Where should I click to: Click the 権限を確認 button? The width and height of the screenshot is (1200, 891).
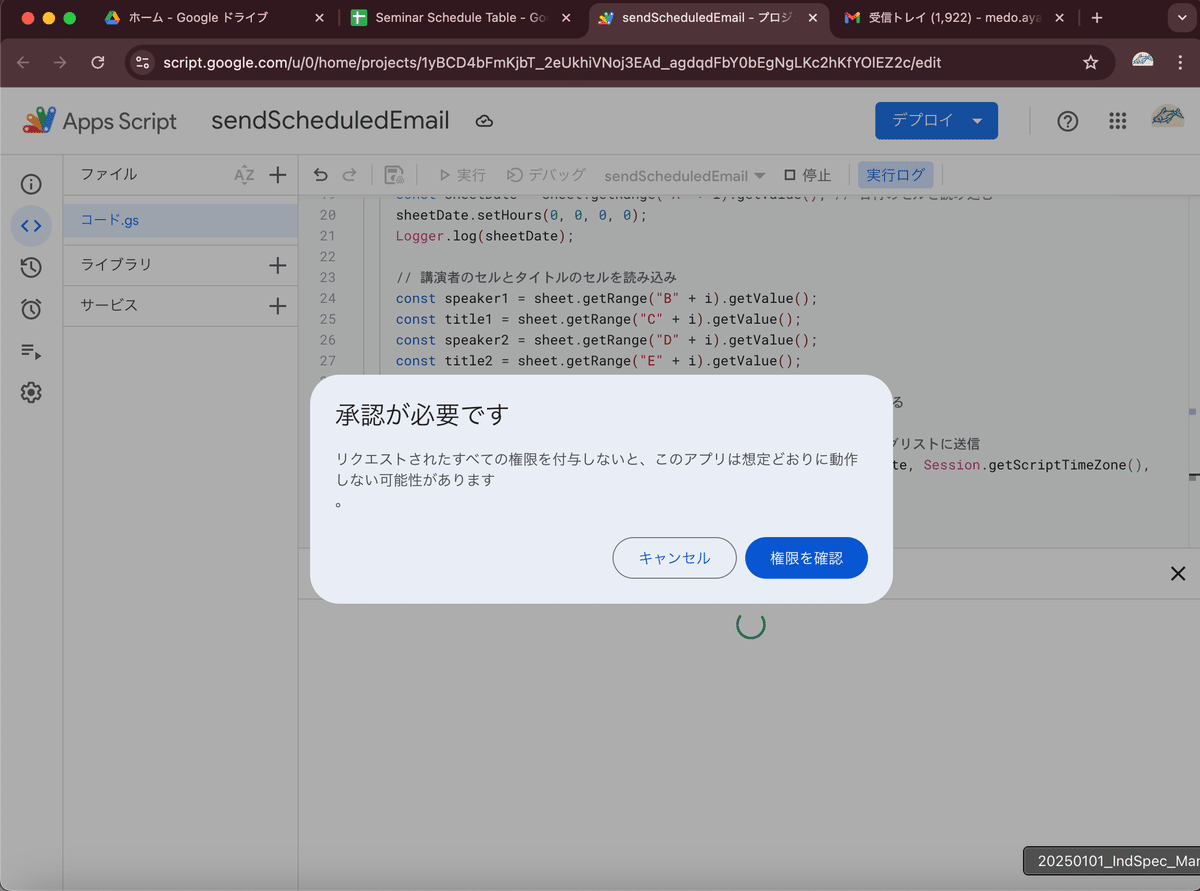[806, 557]
